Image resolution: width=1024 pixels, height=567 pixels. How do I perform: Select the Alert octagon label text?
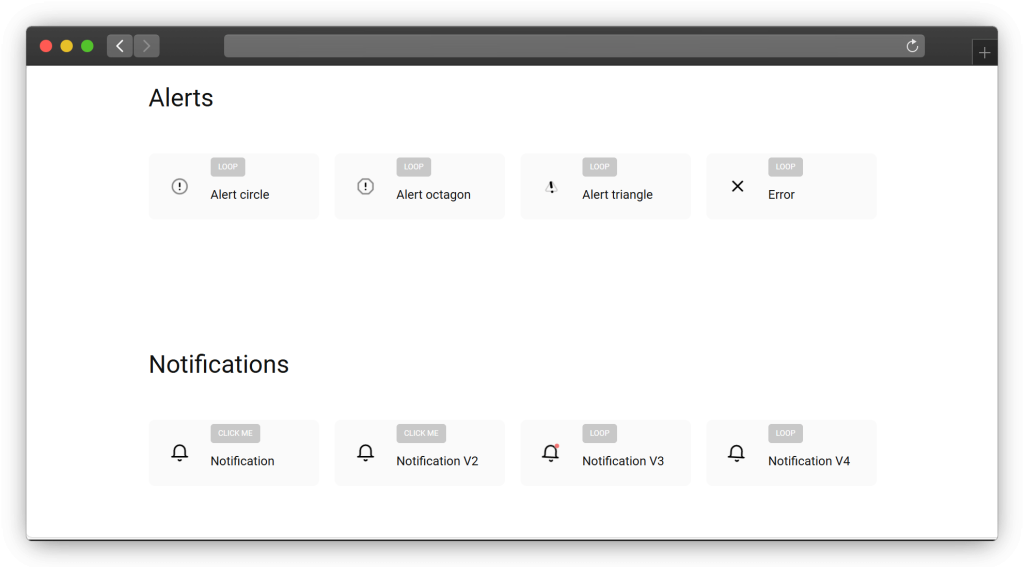click(x=433, y=195)
